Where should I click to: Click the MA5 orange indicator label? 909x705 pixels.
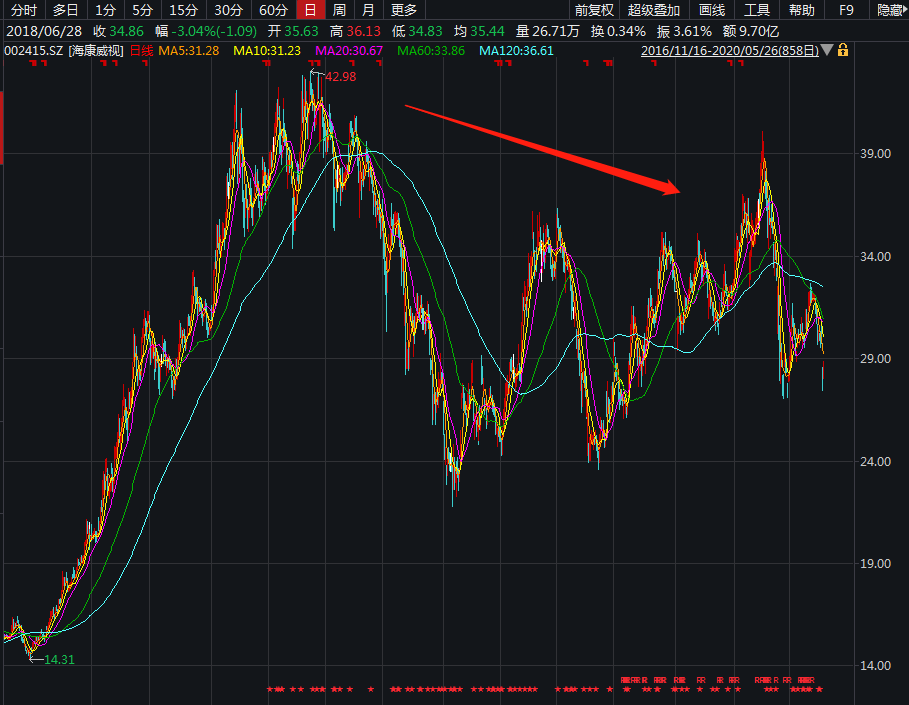[188, 50]
